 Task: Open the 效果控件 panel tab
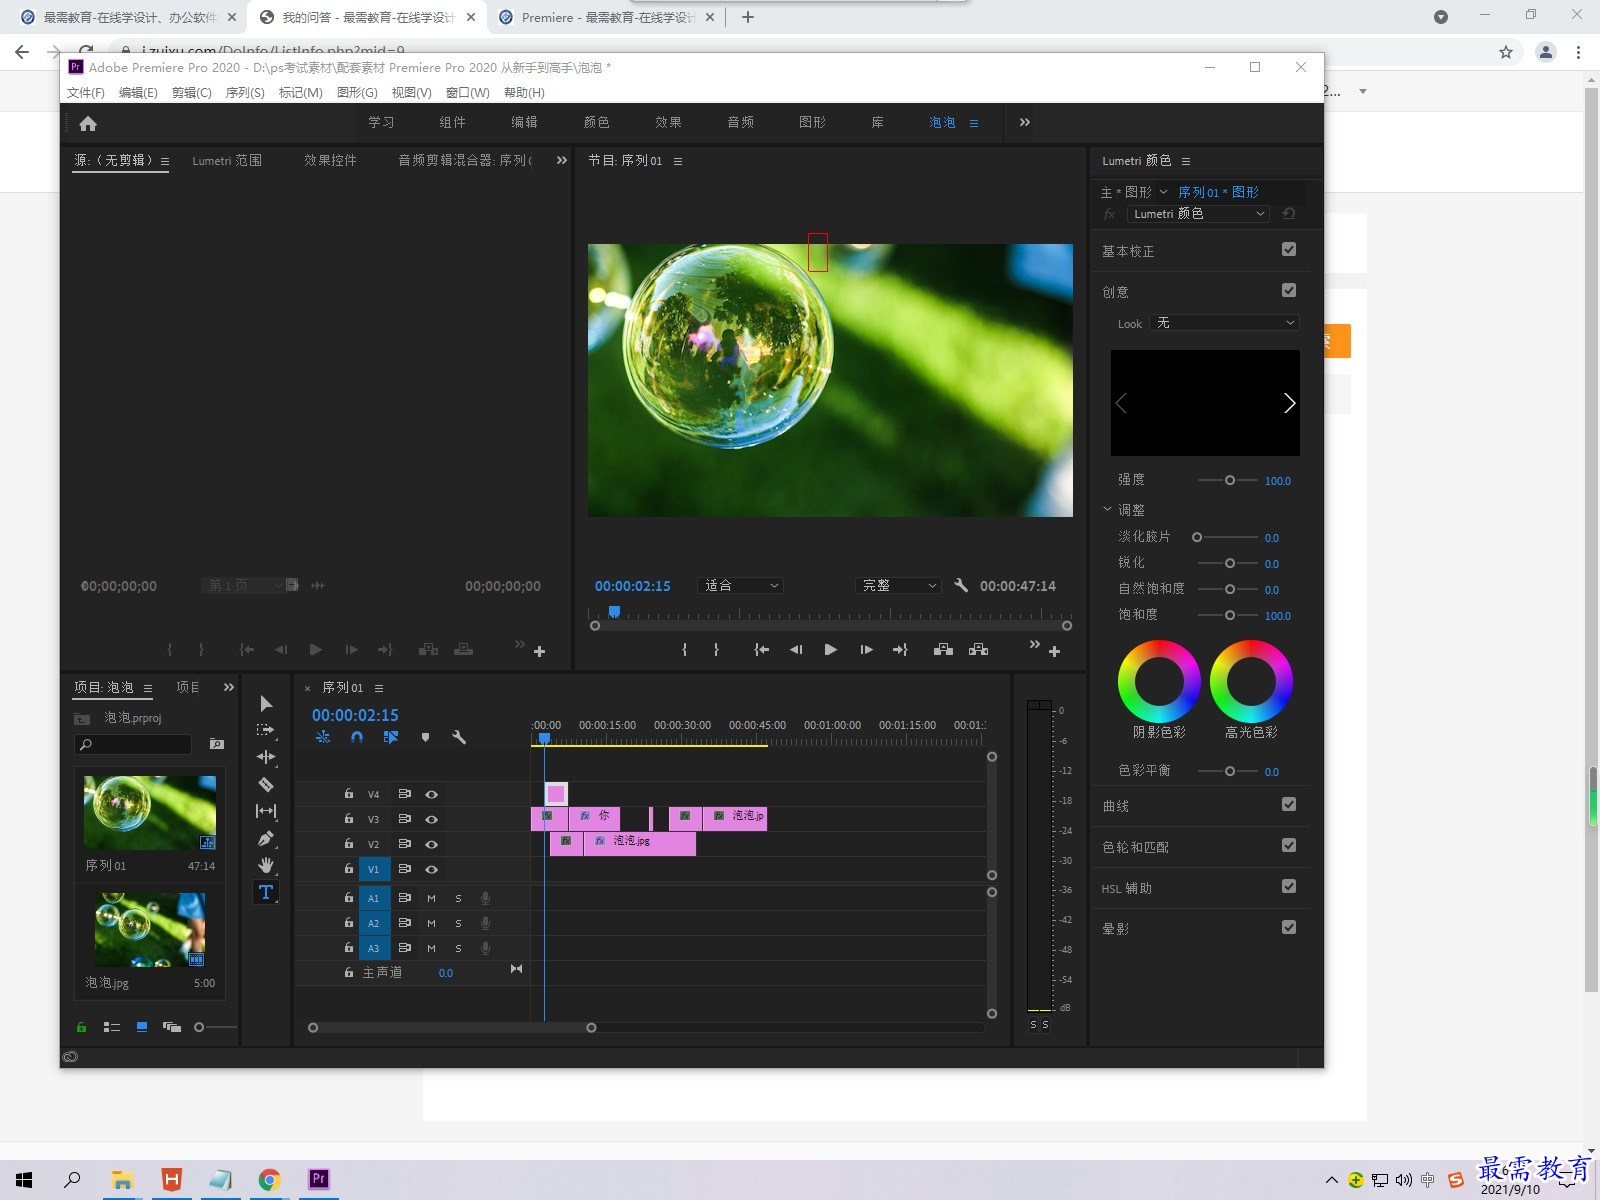[x=331, y=160]
